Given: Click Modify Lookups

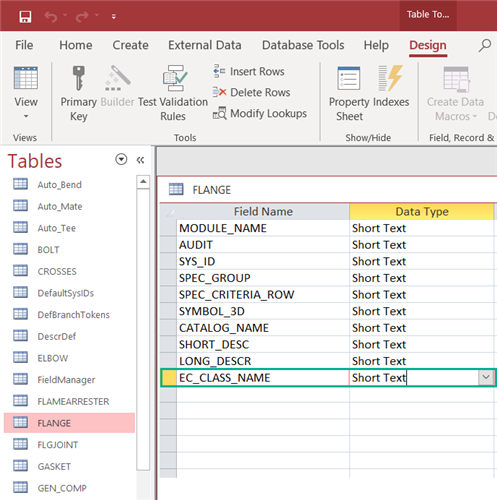Looking at the screenshot, I should (260, 113).
